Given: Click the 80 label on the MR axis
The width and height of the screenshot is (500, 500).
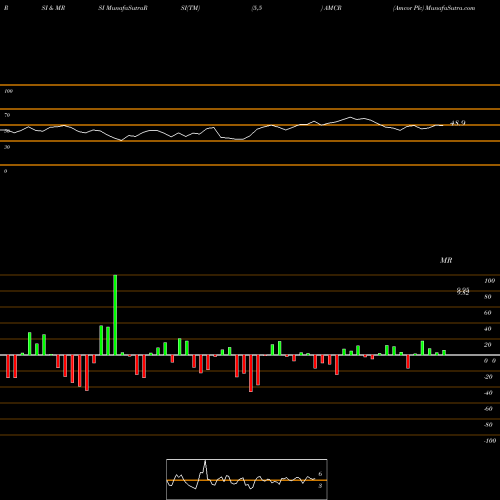Looking at the screenshot, I should point(488,297).
